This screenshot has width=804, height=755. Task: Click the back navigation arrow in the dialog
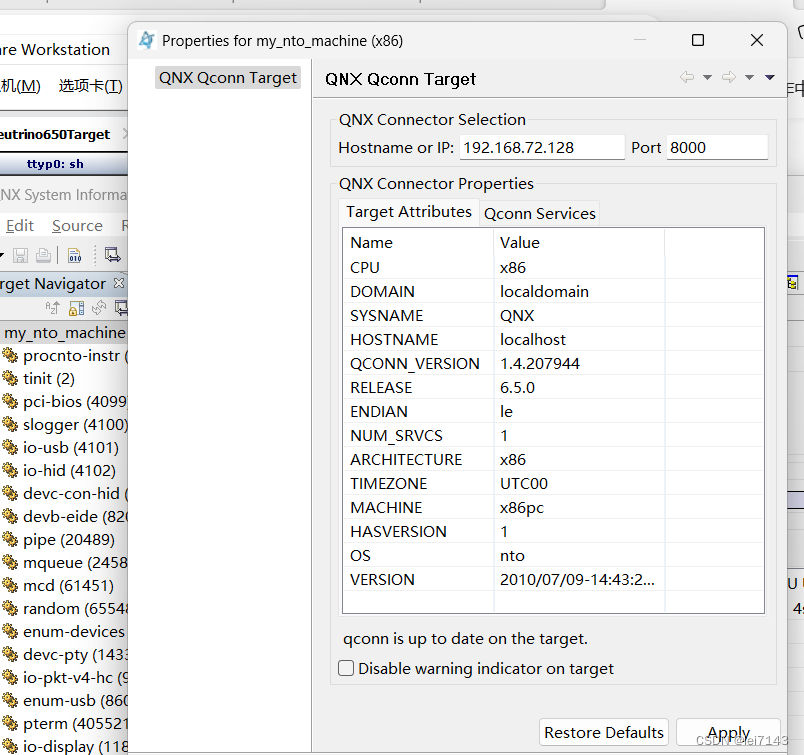point(687,77)
